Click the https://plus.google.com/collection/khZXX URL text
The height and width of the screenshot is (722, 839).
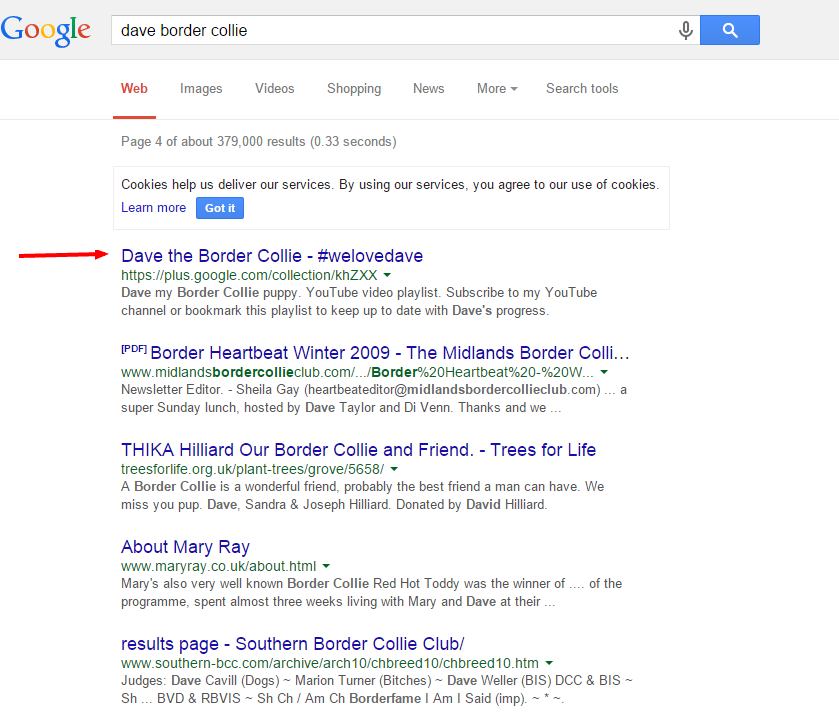(x=249, y=275)
